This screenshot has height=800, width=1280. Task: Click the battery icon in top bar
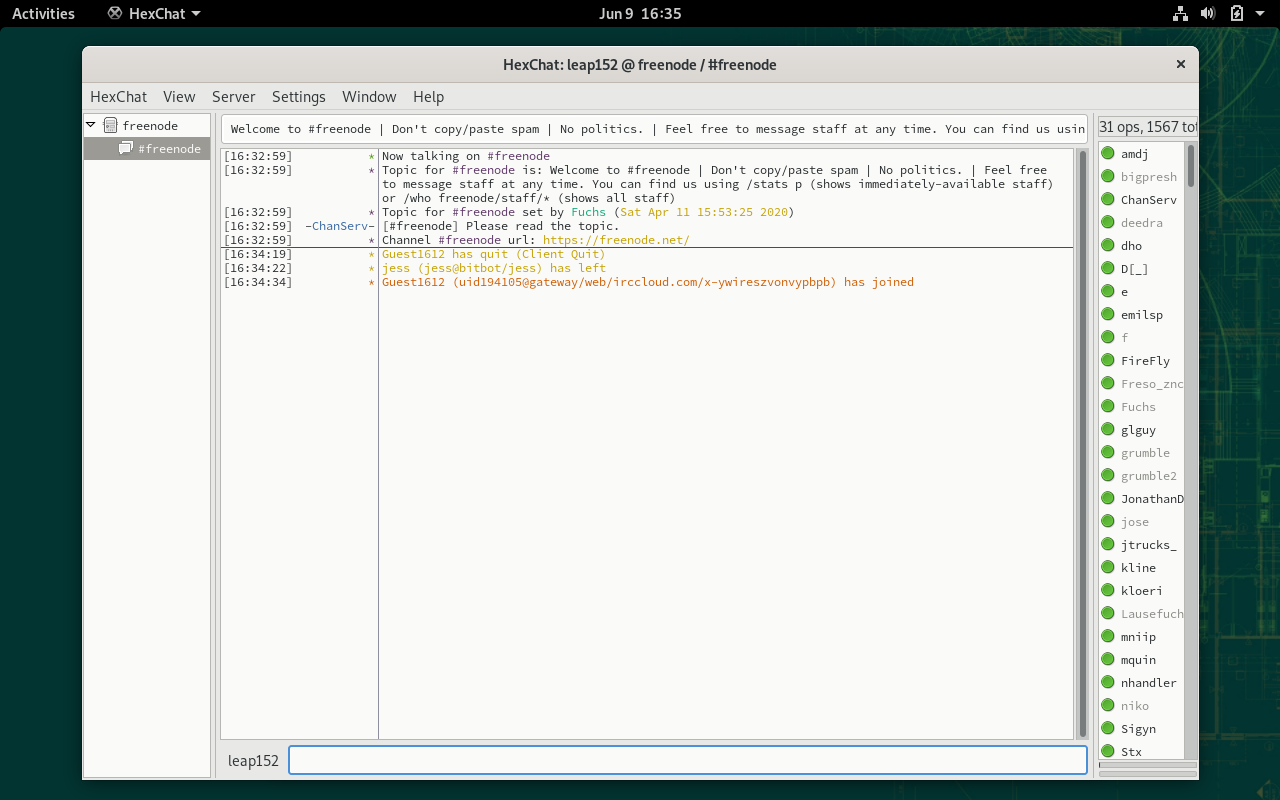(1236, 14)
